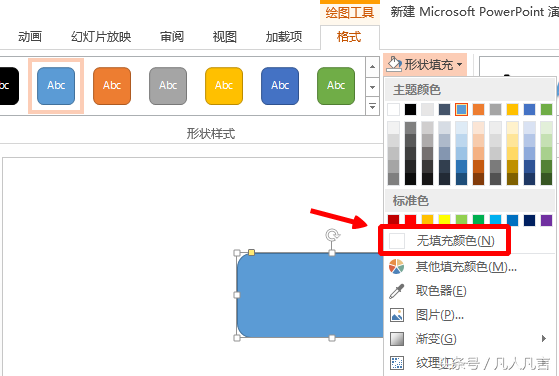Apply the black Abc shape style
Viewport: 559px width, 376px height.
coord(9,86)
